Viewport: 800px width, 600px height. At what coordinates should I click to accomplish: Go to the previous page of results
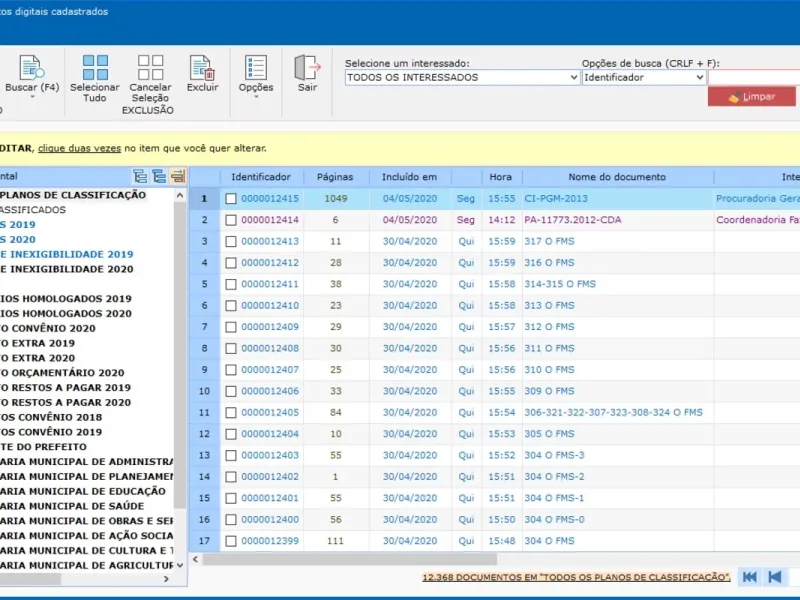[775, 577]
